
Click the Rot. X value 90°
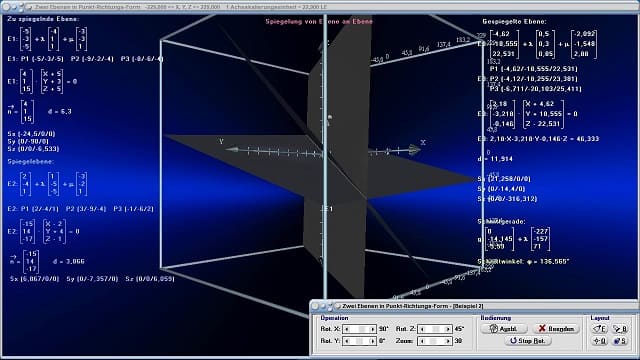(384, 329)
